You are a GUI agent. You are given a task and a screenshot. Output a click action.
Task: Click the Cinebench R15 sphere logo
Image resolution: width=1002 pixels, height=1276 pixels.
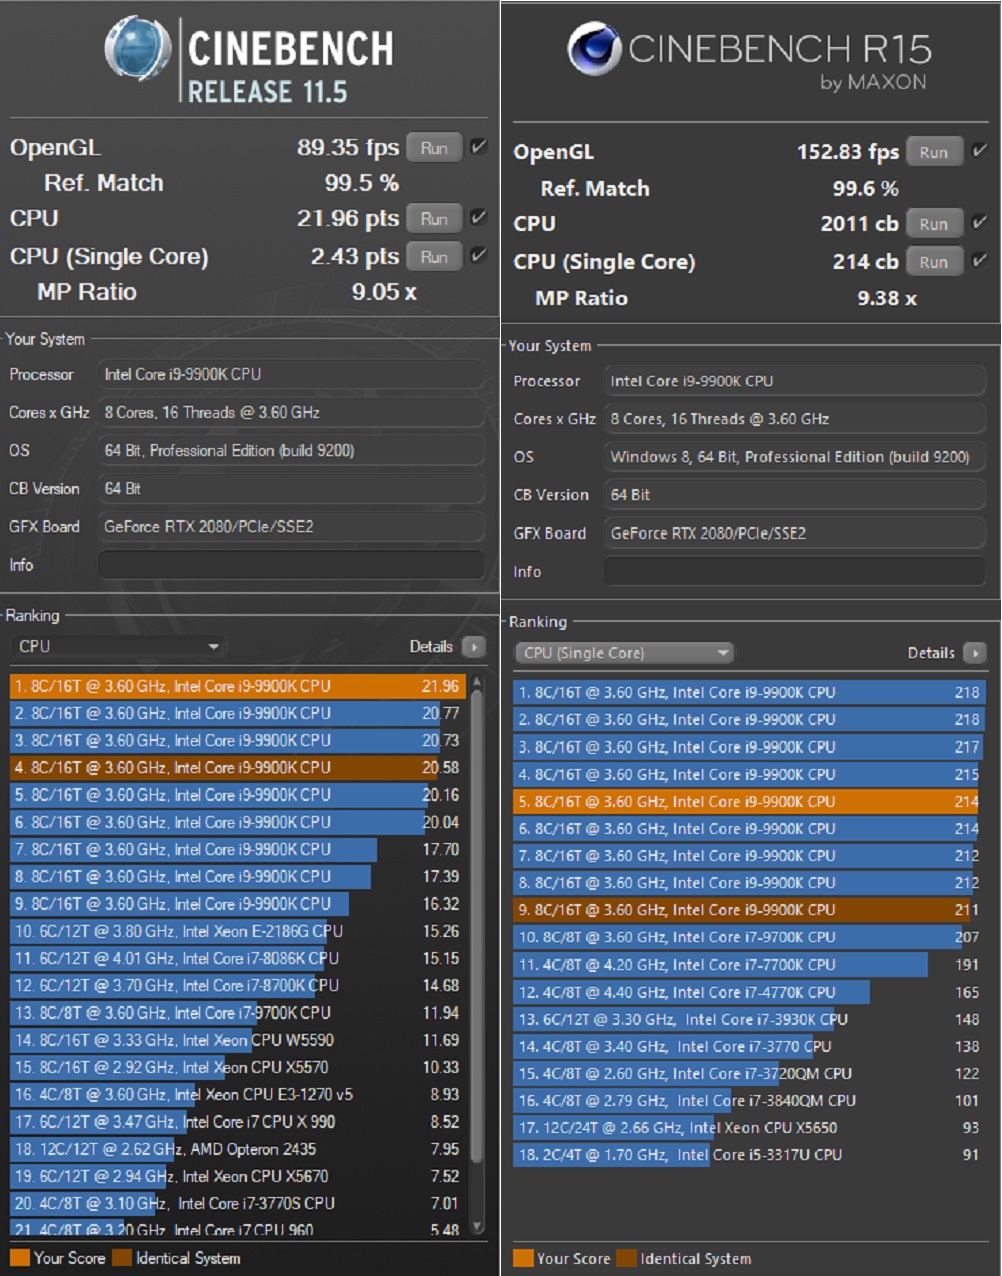click(x=594, y=48)
